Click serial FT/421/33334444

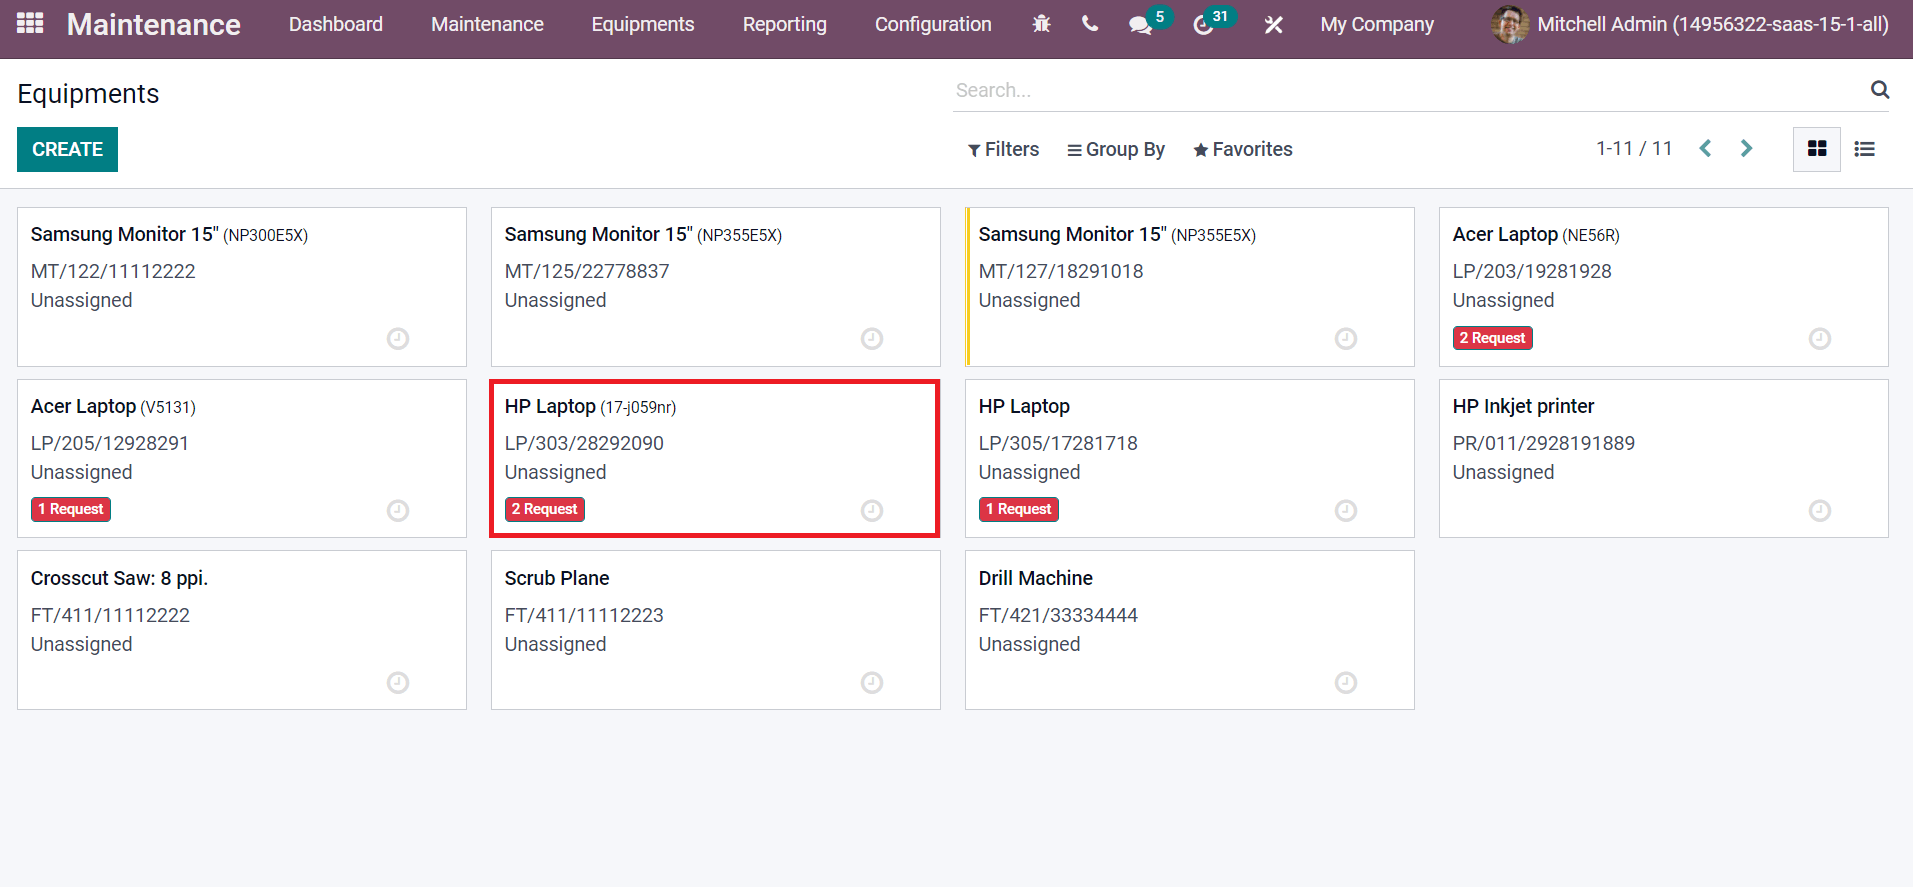pos(1058,615)
